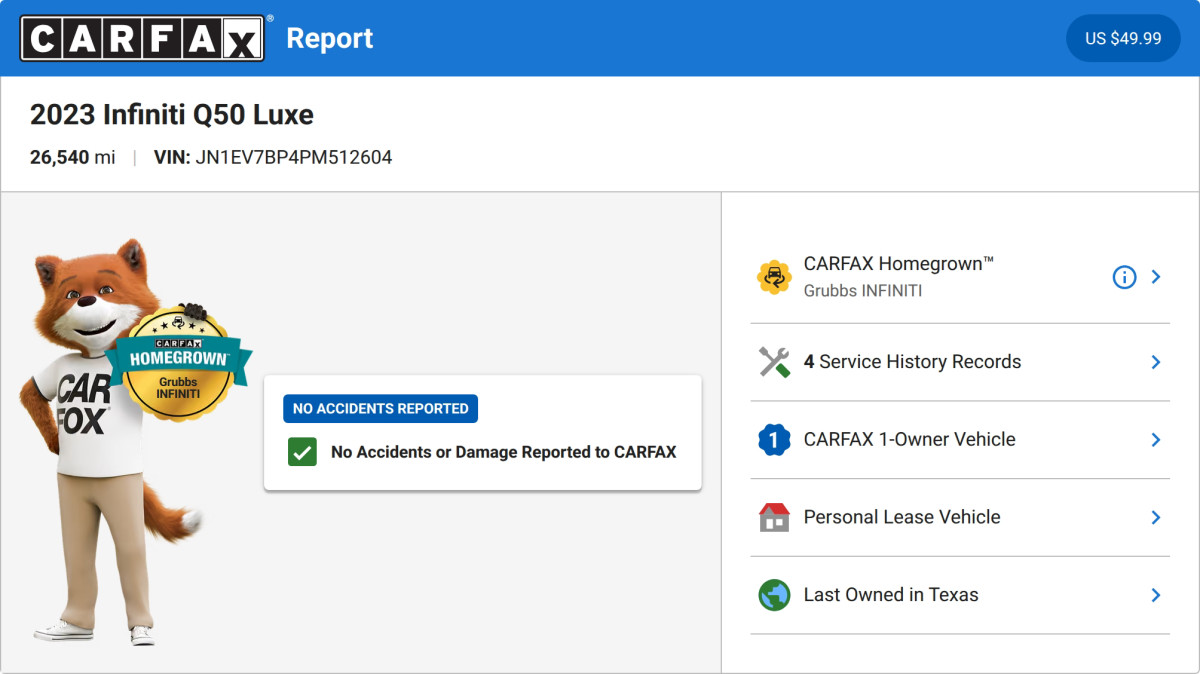
Task: Open Personal Lease Vehicle link
Action: 902,517
